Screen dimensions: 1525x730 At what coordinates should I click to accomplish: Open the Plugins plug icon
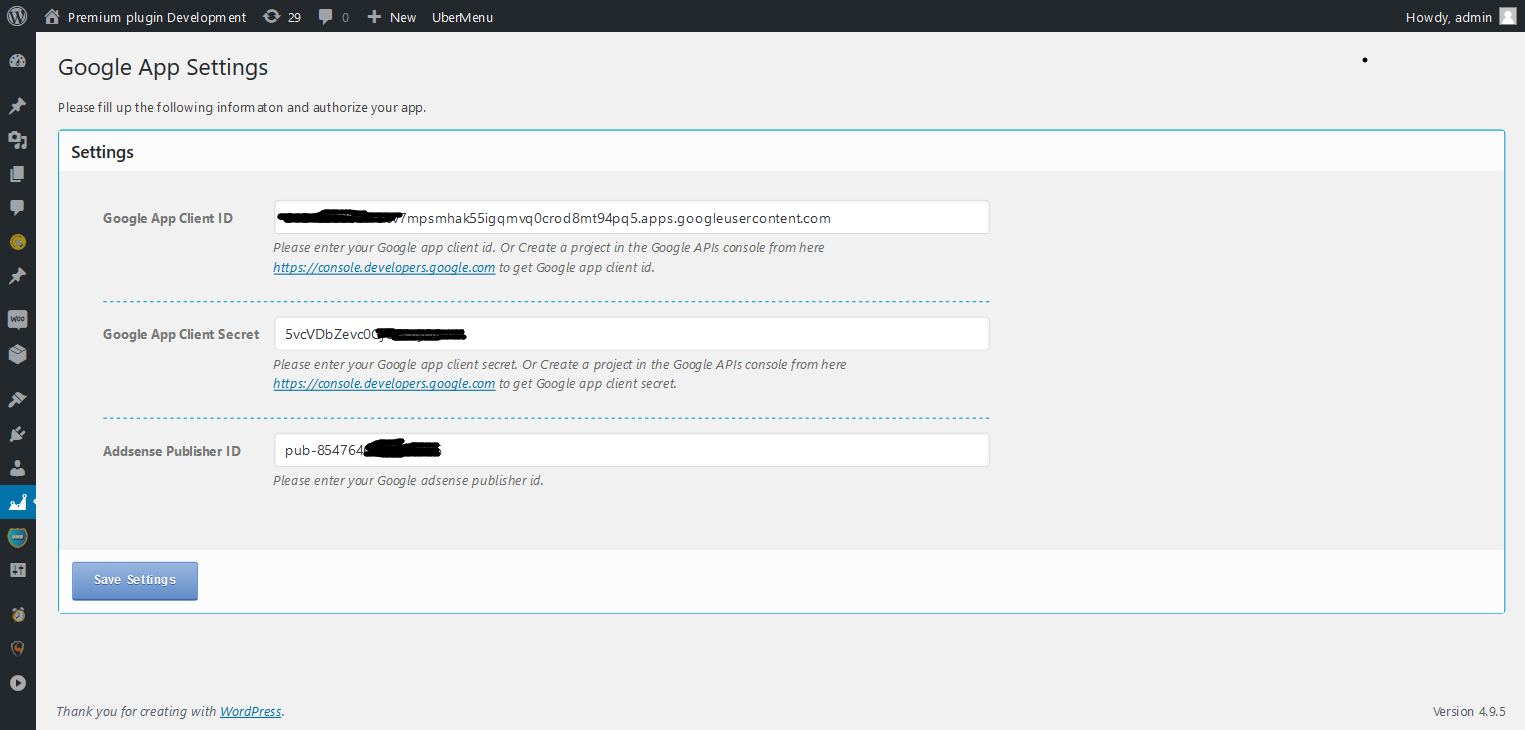point(17,433)
